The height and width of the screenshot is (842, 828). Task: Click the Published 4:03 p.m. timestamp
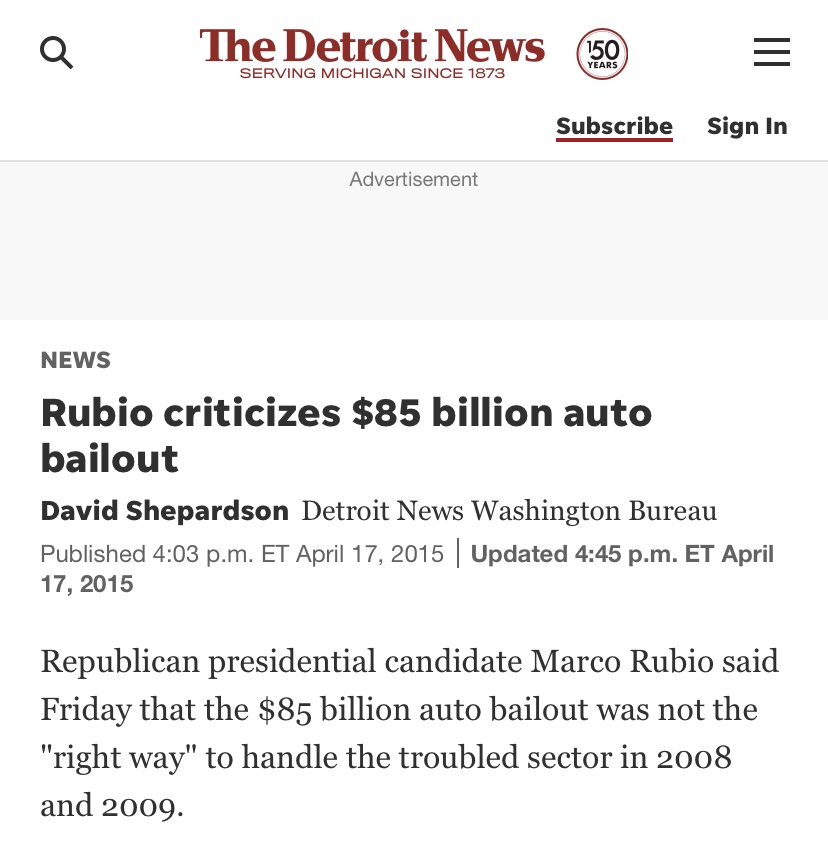[x=242, y=554]
